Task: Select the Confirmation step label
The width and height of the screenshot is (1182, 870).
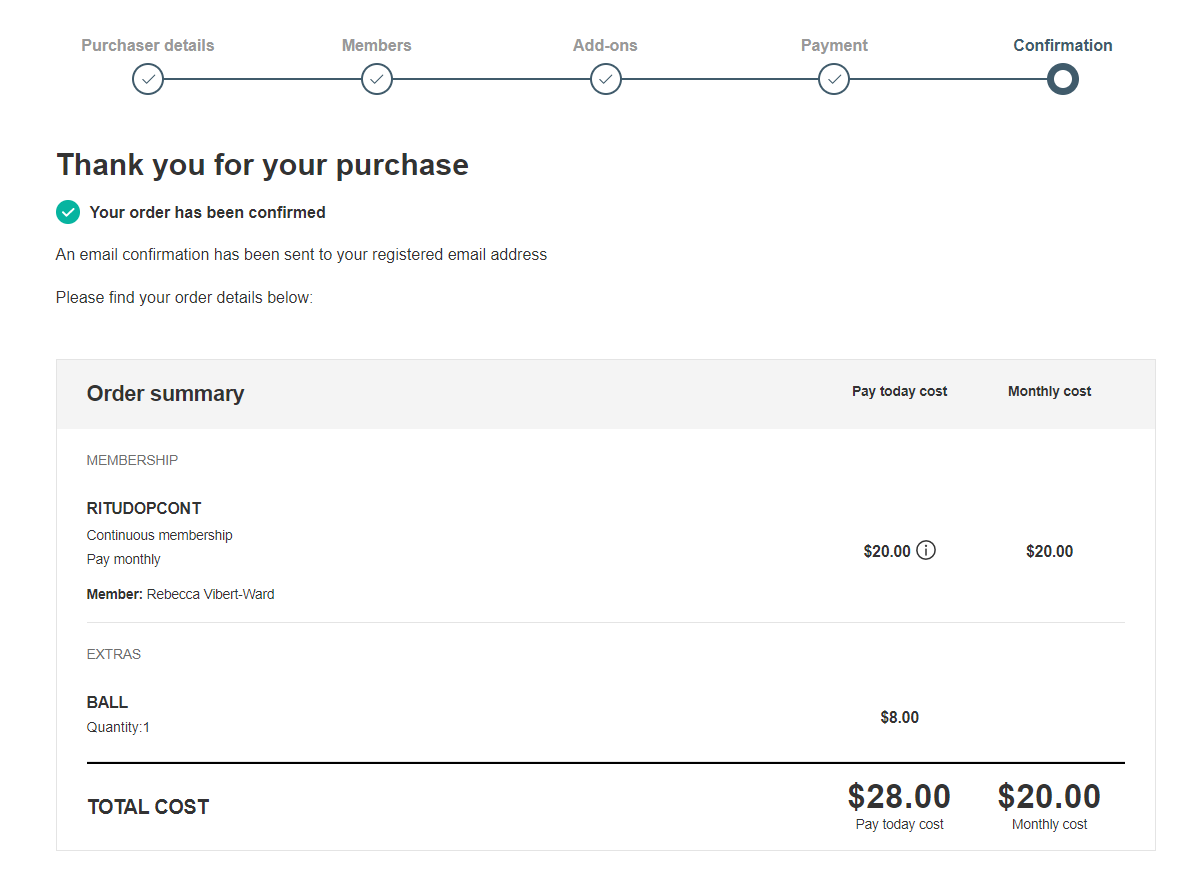Action: point(1063,45)
